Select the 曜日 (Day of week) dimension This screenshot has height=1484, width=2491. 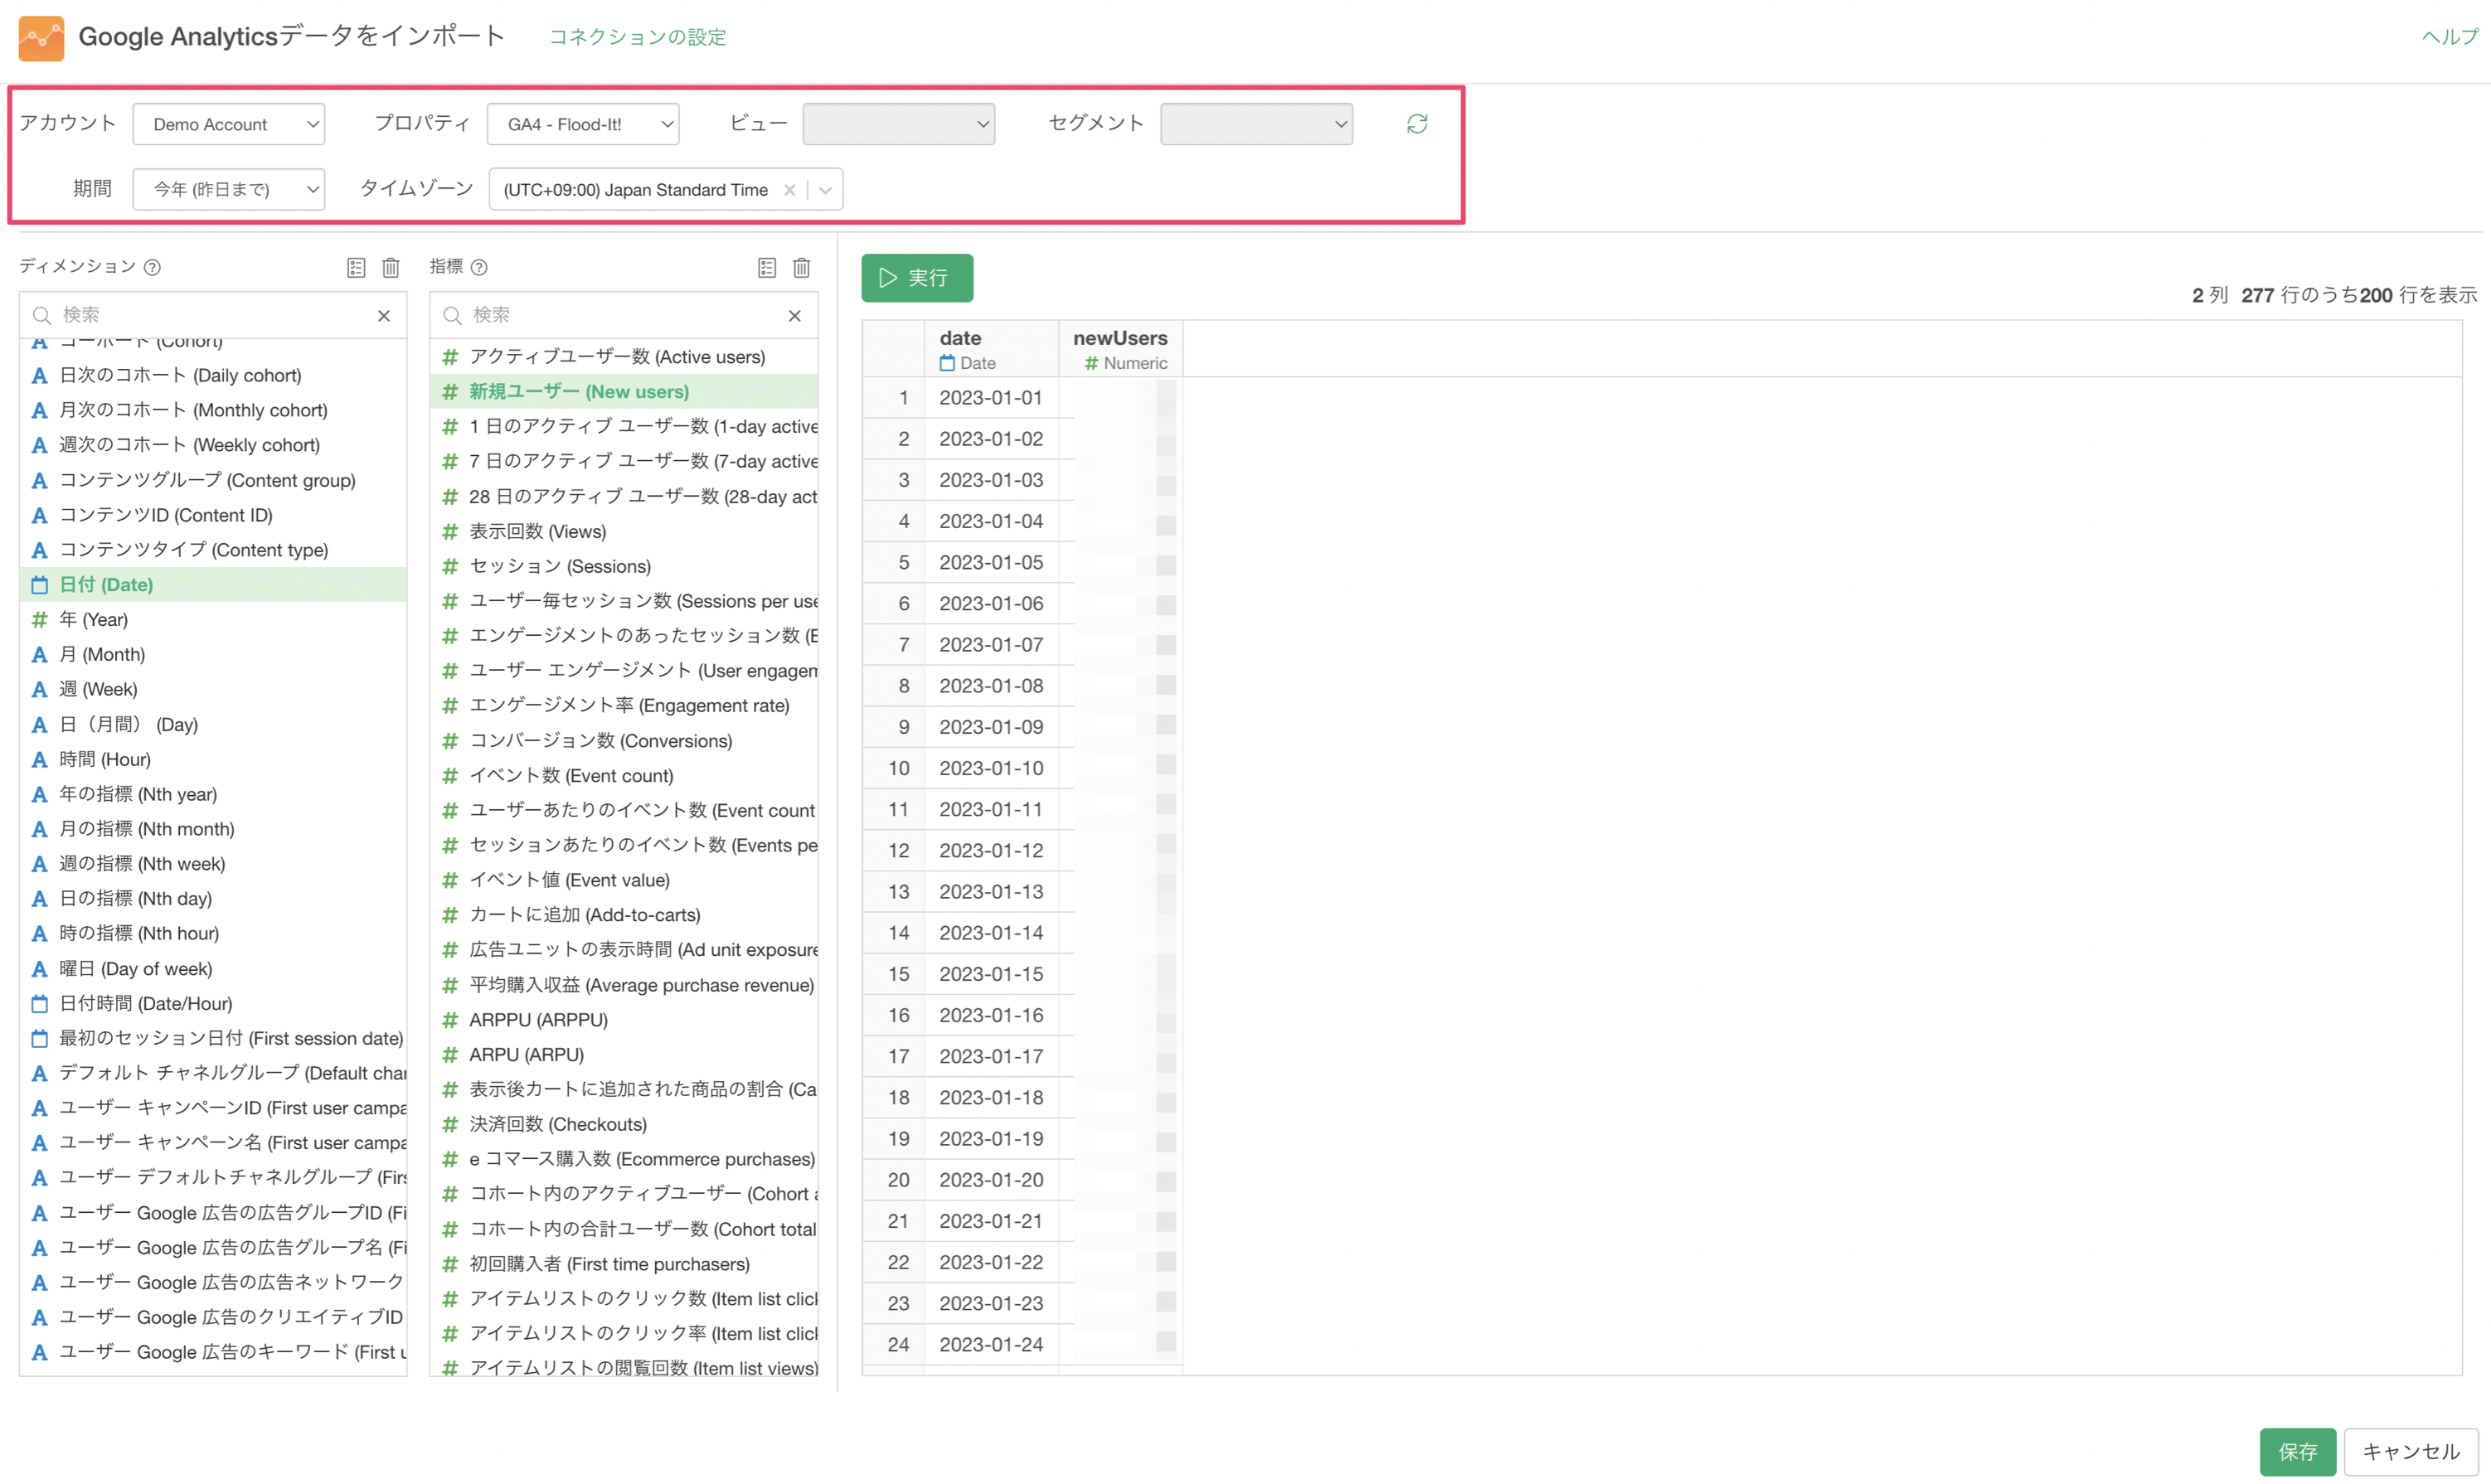tap(213, 969)
